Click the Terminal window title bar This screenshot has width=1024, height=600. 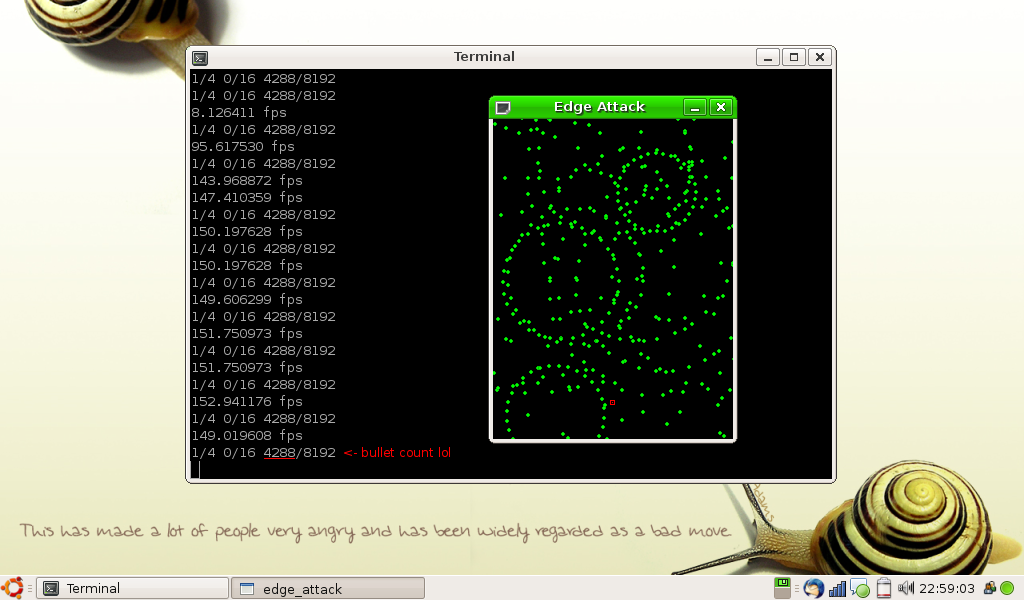[484, 57]
